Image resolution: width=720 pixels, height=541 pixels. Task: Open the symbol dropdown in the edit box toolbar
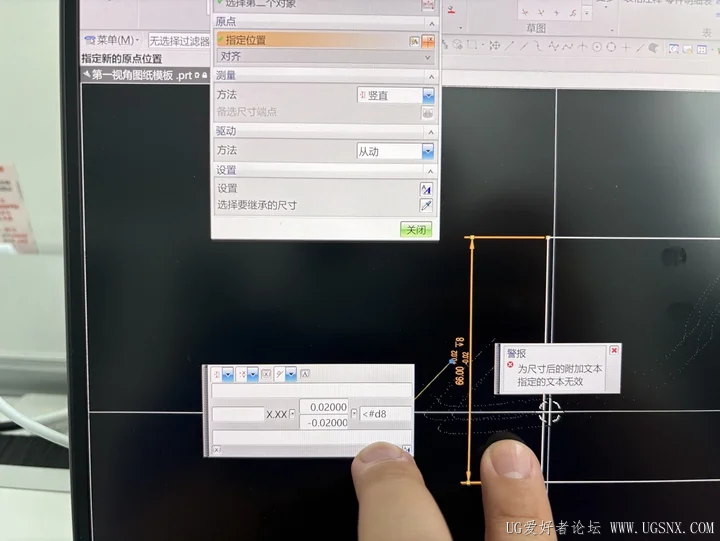click(x=291, y=374)
